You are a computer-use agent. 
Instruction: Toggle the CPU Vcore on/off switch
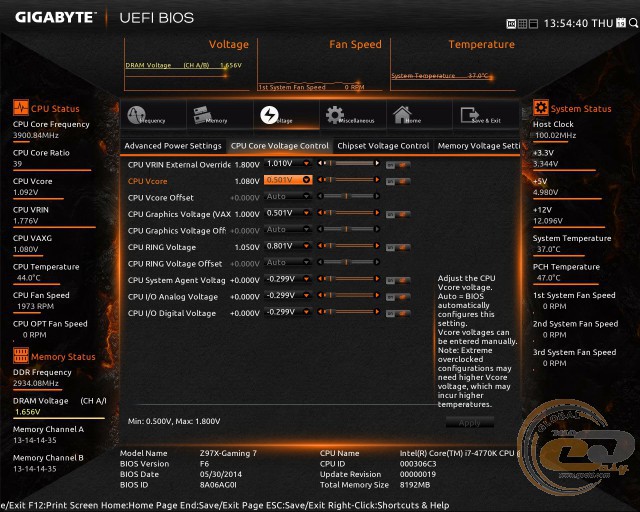point(398,181)
